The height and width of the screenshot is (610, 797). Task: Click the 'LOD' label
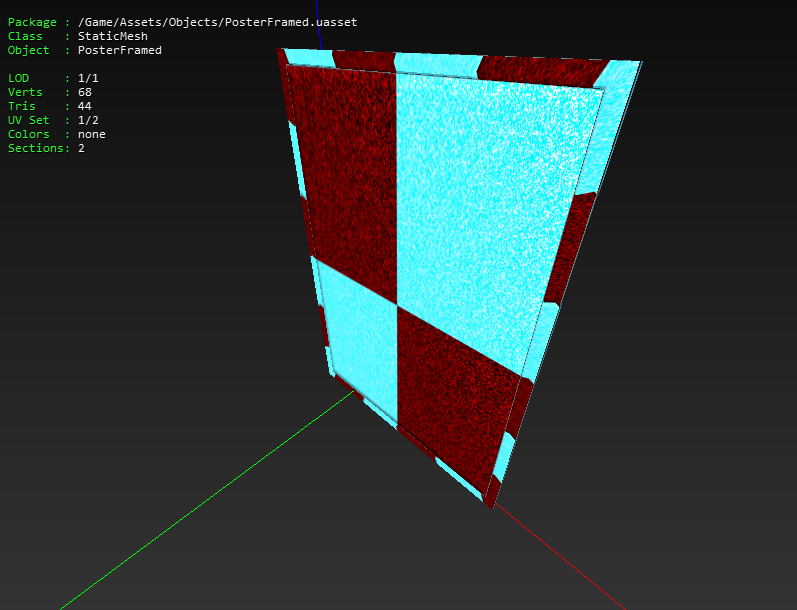(x=18, y=78)
